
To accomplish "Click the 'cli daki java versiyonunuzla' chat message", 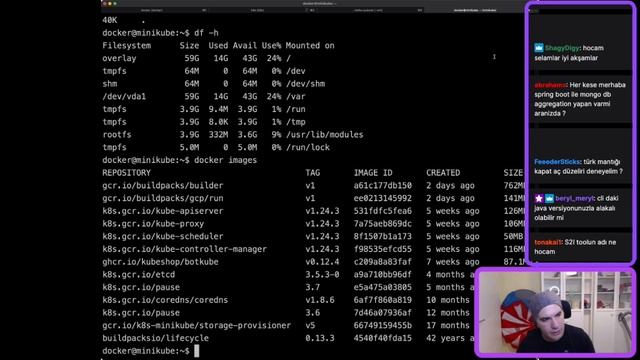I will coord(576,208).
